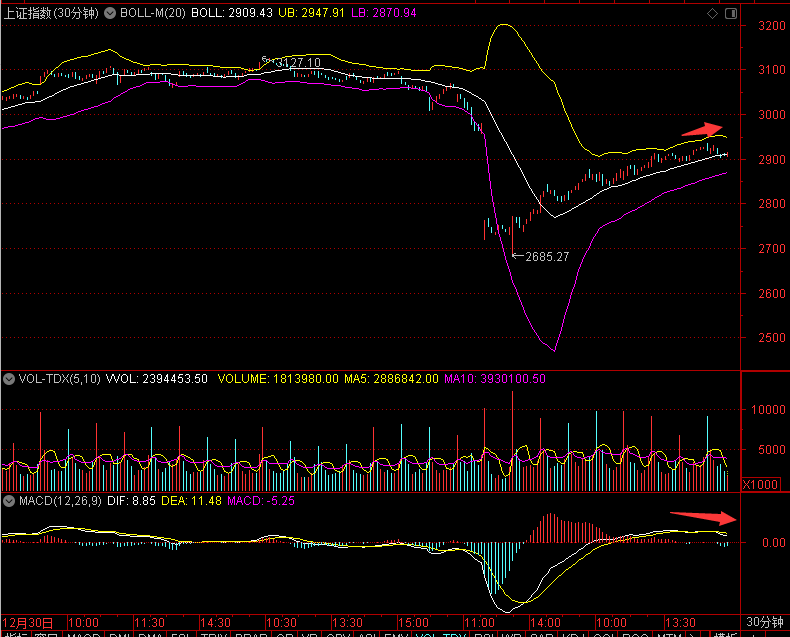Click the X1000 volume scale label
Viewport: 790px width, 637px height.
[x=761, y=484]
